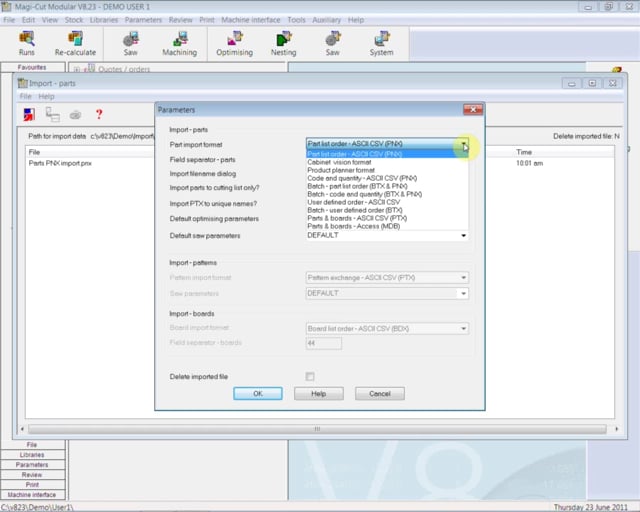
Task: Click OK in the Parameters dialog
Action: point(258,394)
